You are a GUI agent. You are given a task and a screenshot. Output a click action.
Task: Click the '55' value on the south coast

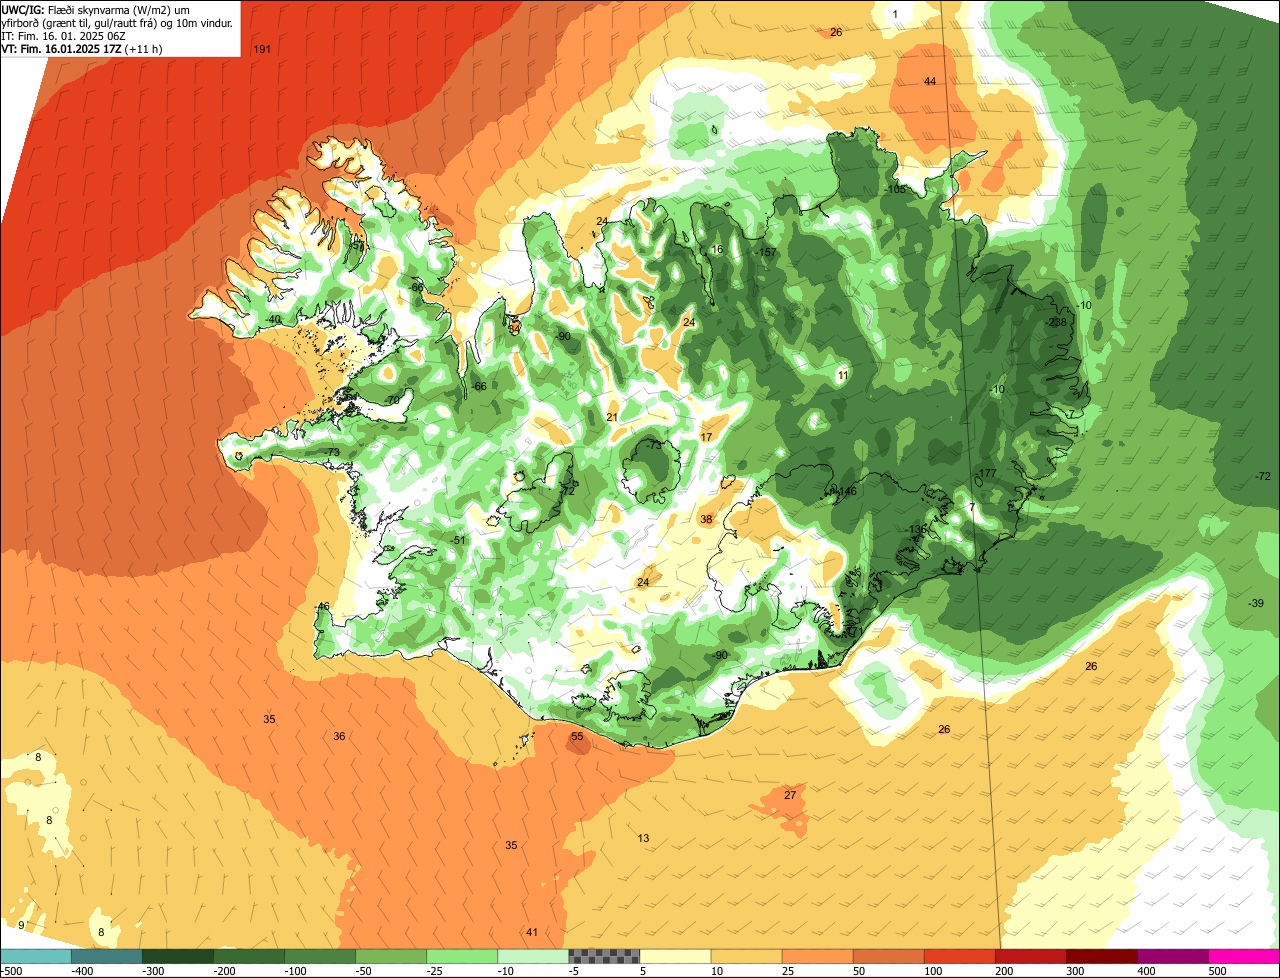coord(577,737)
